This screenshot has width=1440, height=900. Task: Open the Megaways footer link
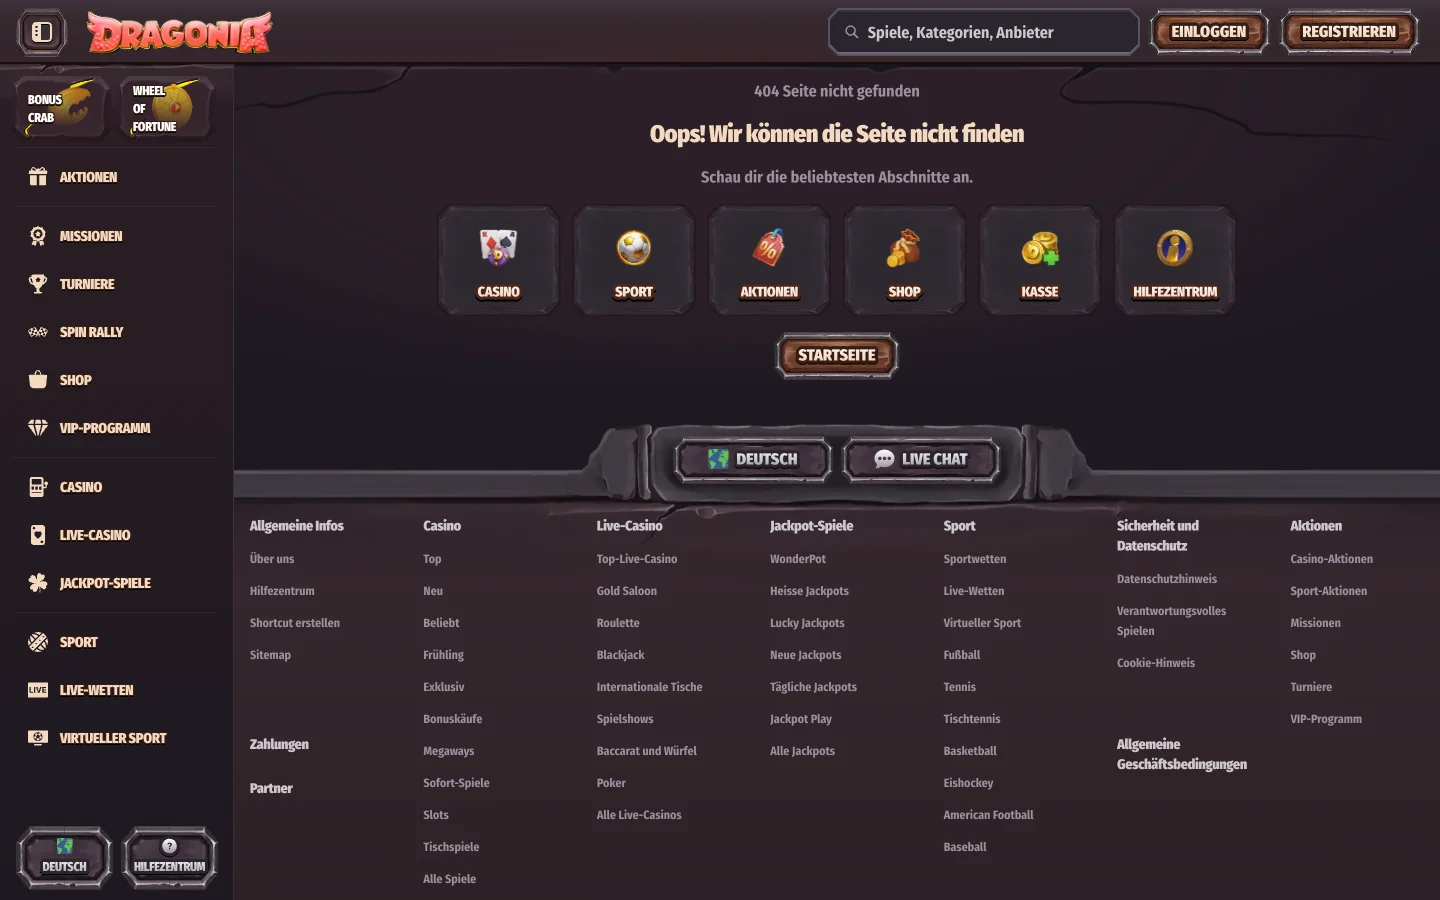pos(449,751)
